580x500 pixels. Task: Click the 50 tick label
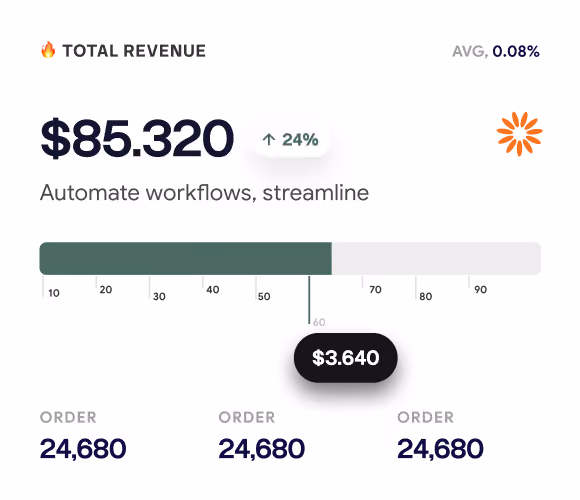(264, 296)
